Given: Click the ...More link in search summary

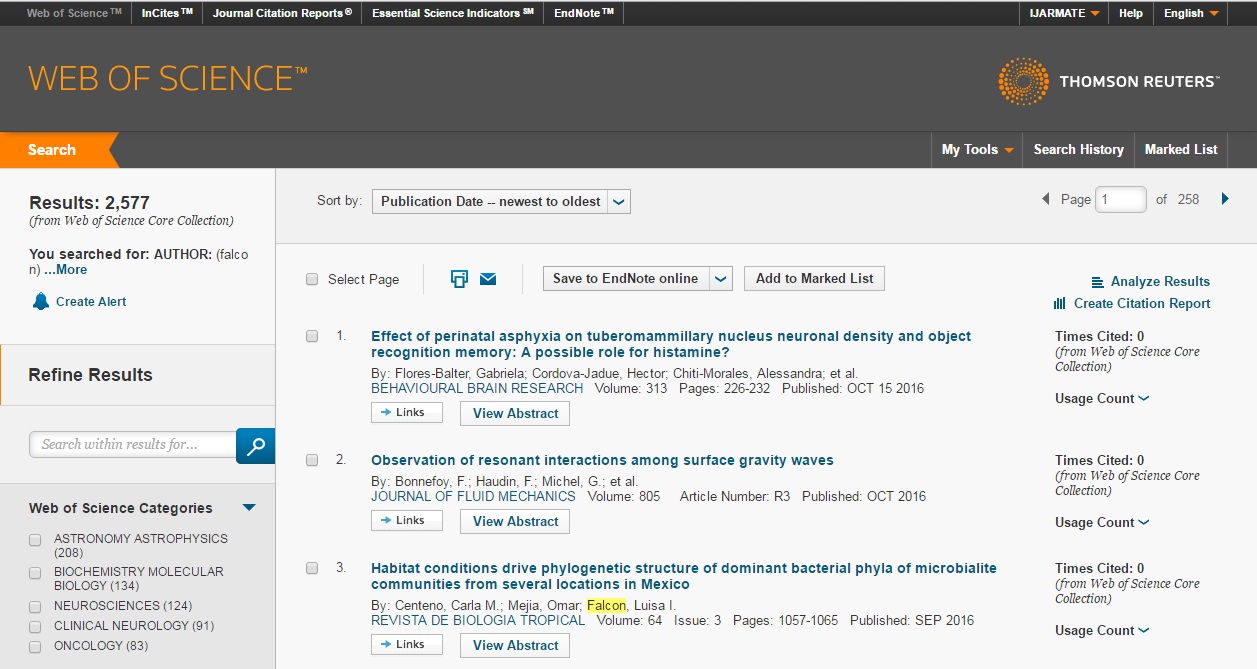Looking at the screenshot, I should (66, 270).
